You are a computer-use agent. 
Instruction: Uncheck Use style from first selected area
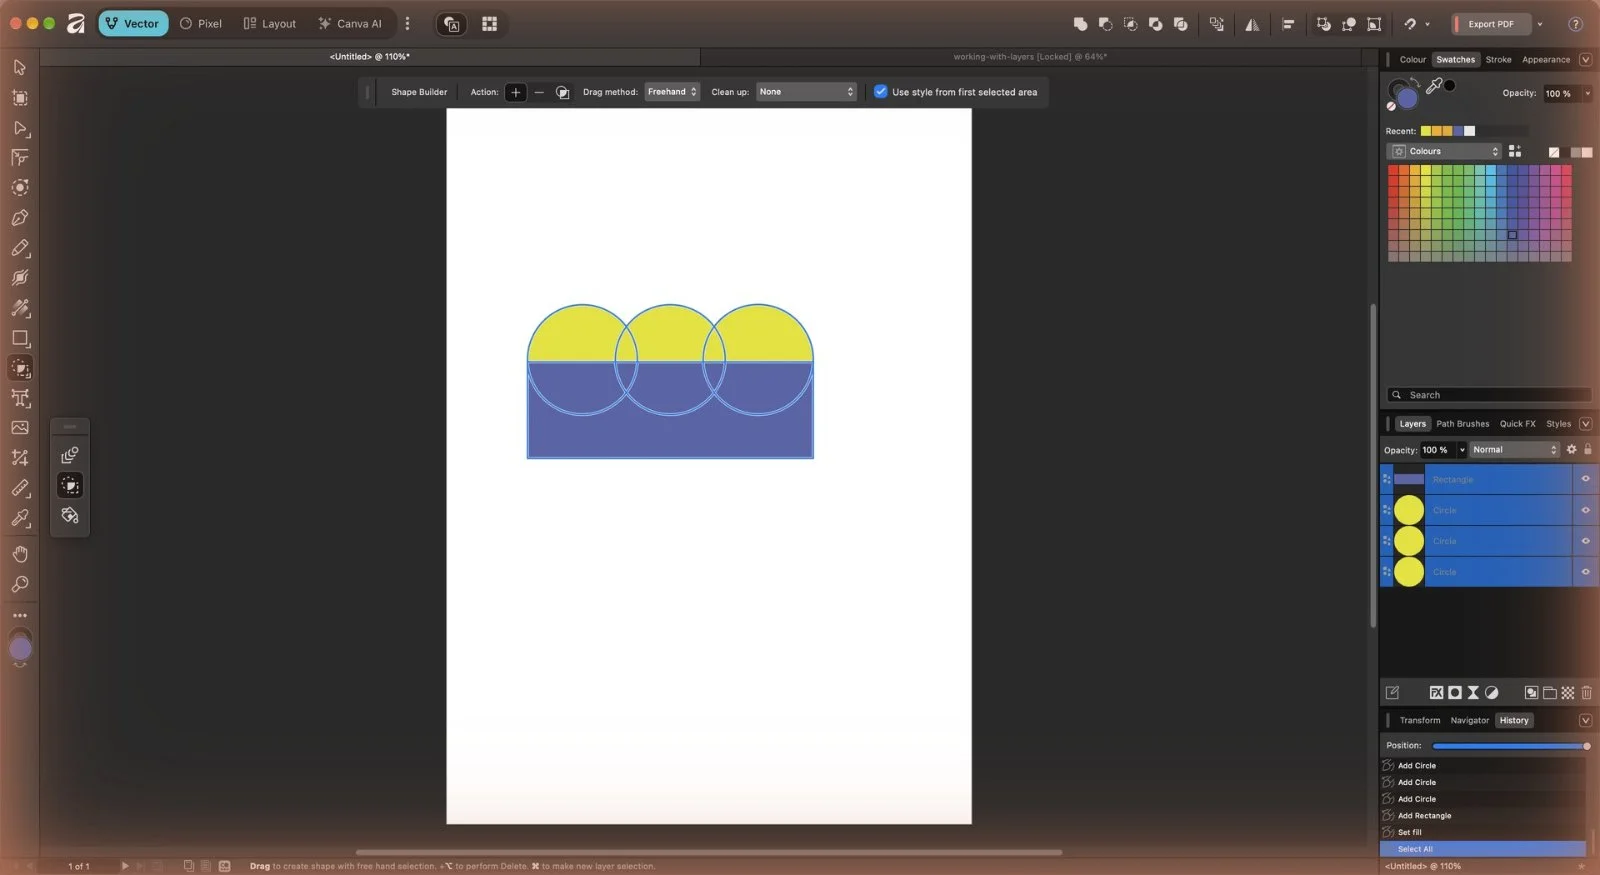tap(880, 92)
